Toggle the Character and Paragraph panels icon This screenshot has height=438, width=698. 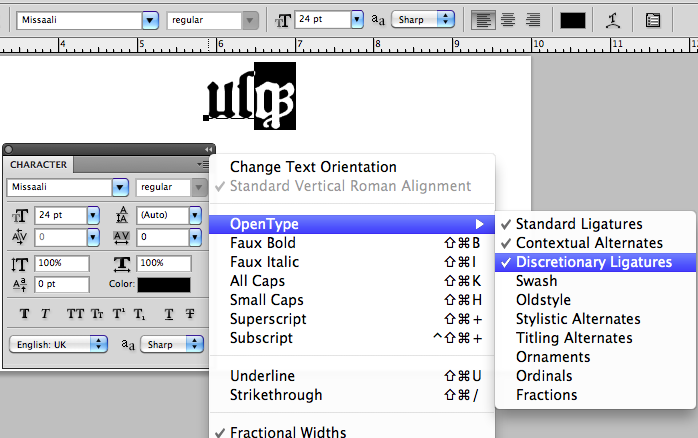(x=653, y=19)
